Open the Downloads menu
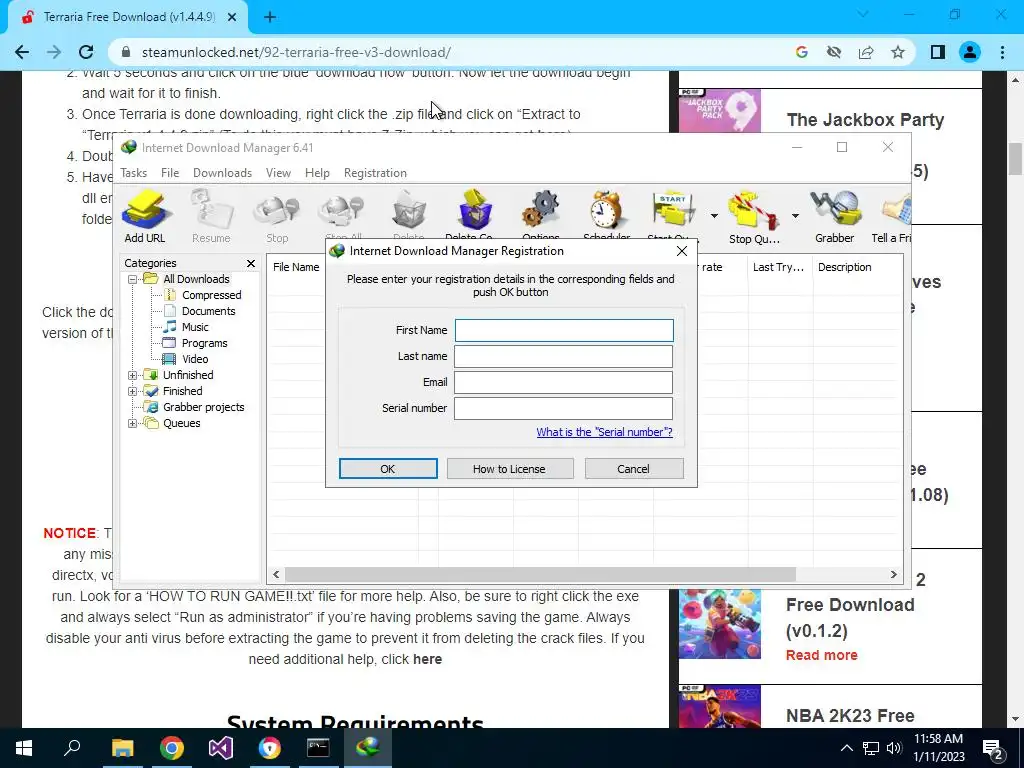Viewport: 1024px width, 768px height. point(222,173)
